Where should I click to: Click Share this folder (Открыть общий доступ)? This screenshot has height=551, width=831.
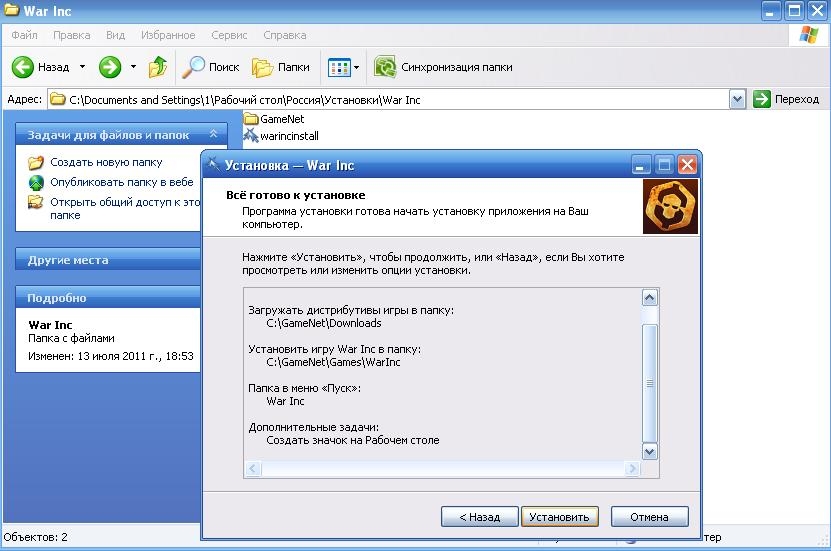pos(125,208)
